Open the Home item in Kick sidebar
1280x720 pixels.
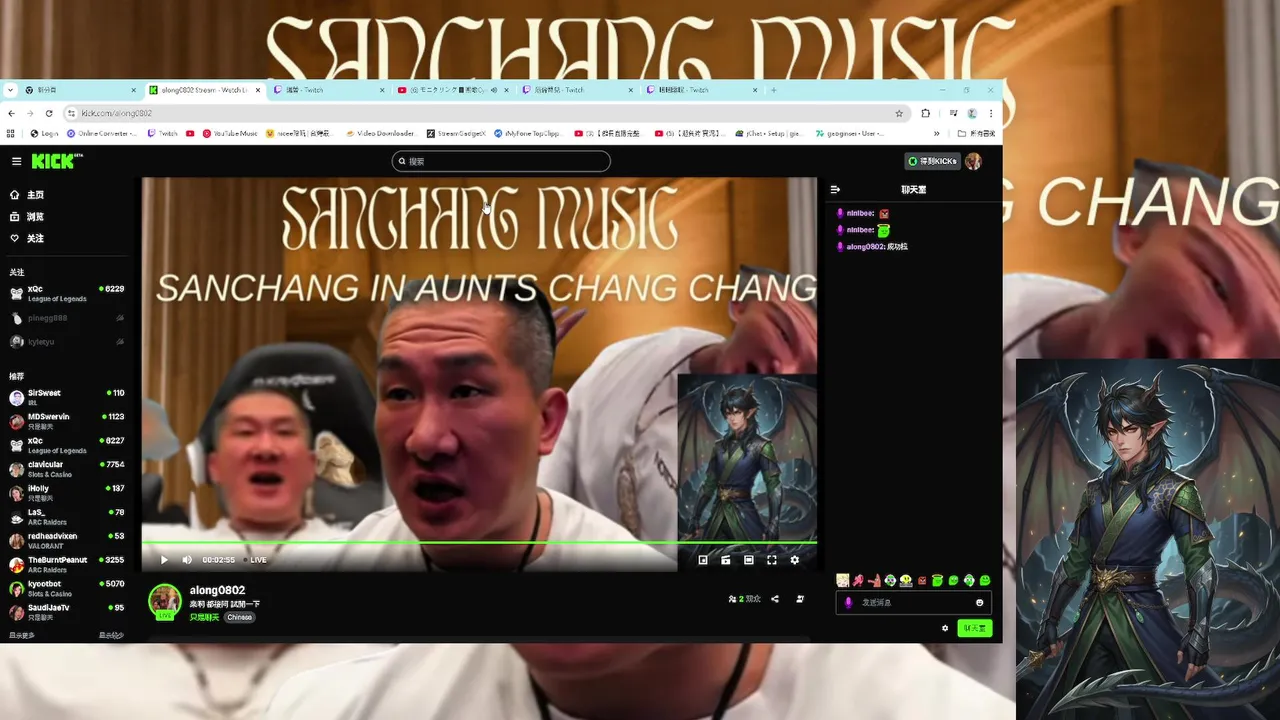point(27,195)
